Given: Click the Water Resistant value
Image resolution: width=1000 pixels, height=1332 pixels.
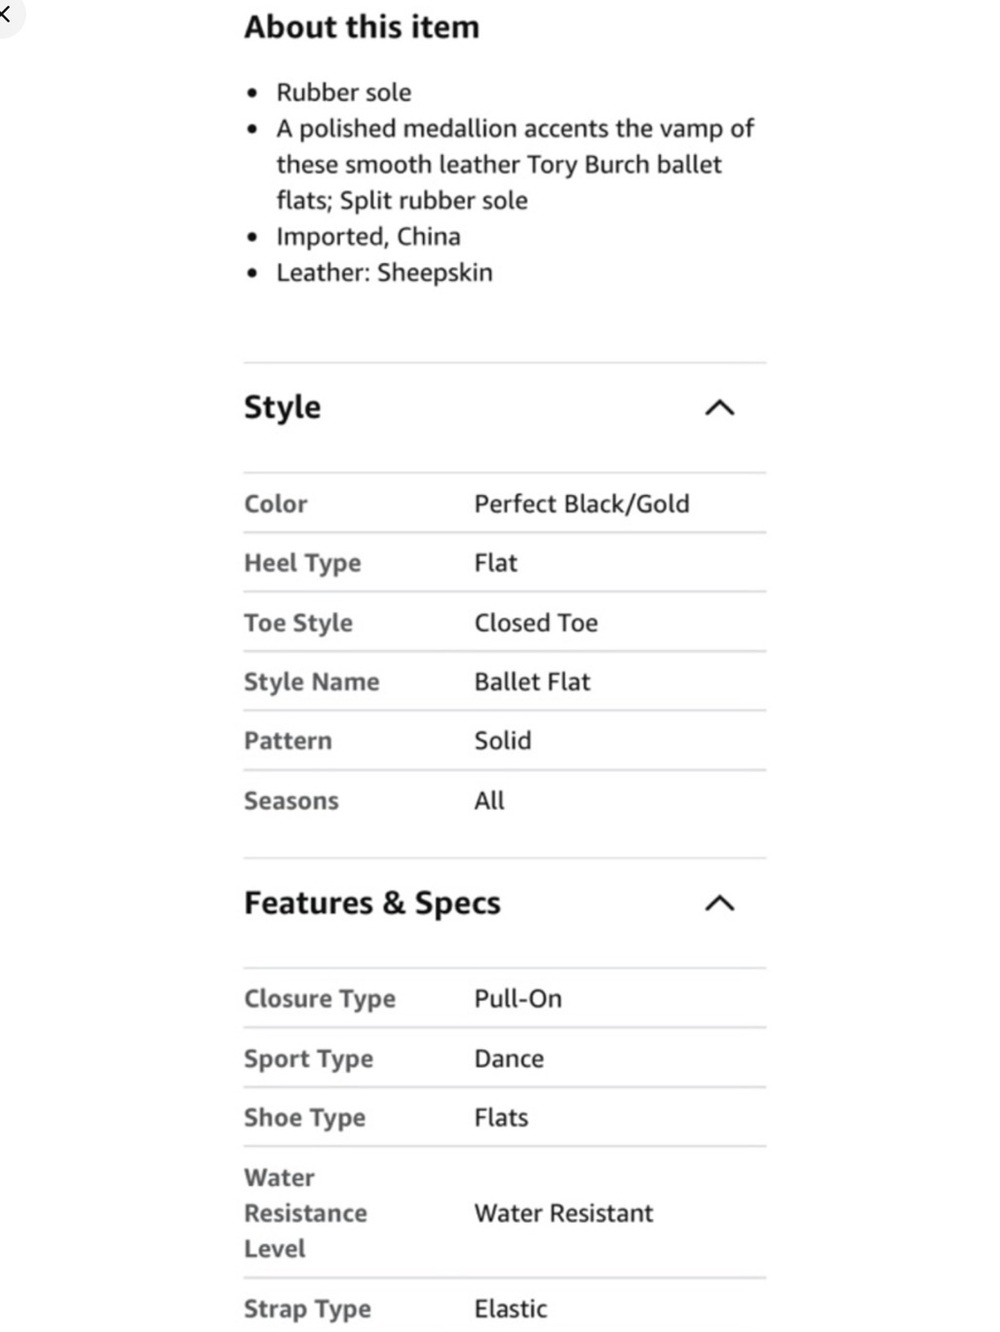Looking at the screenshot, I should pos(563,1213).
